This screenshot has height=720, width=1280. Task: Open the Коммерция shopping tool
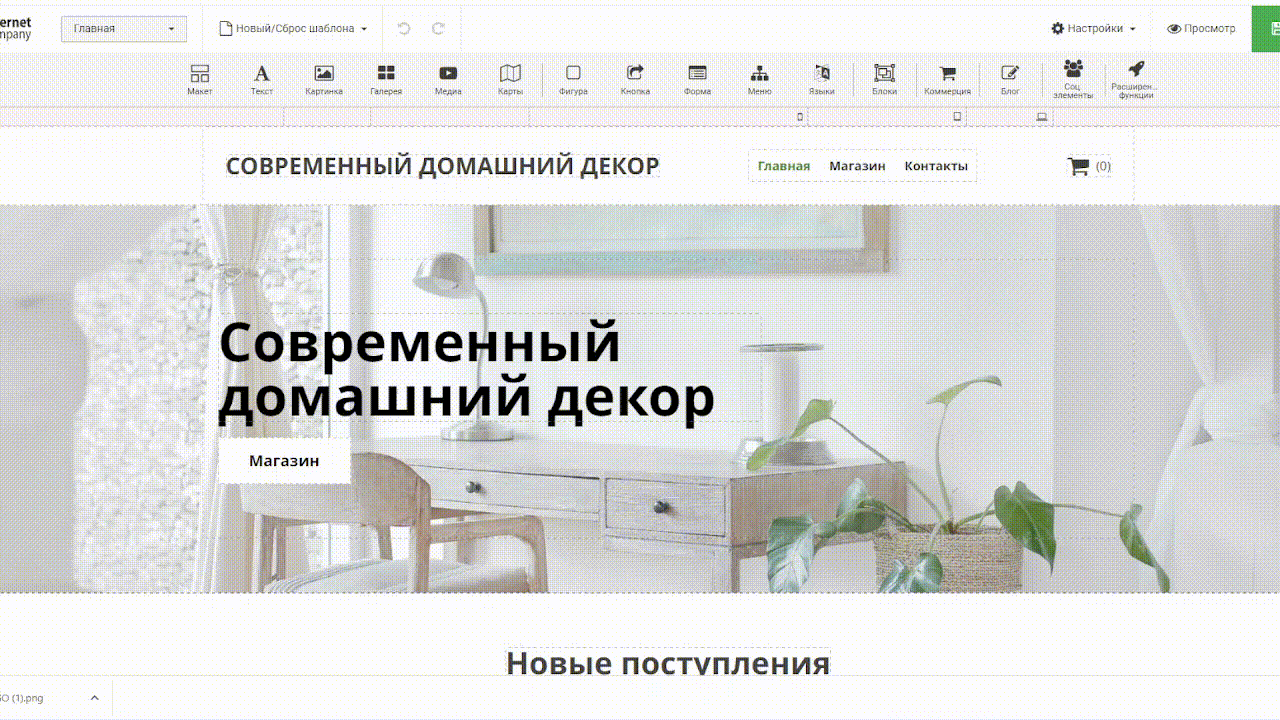(947, 79)
